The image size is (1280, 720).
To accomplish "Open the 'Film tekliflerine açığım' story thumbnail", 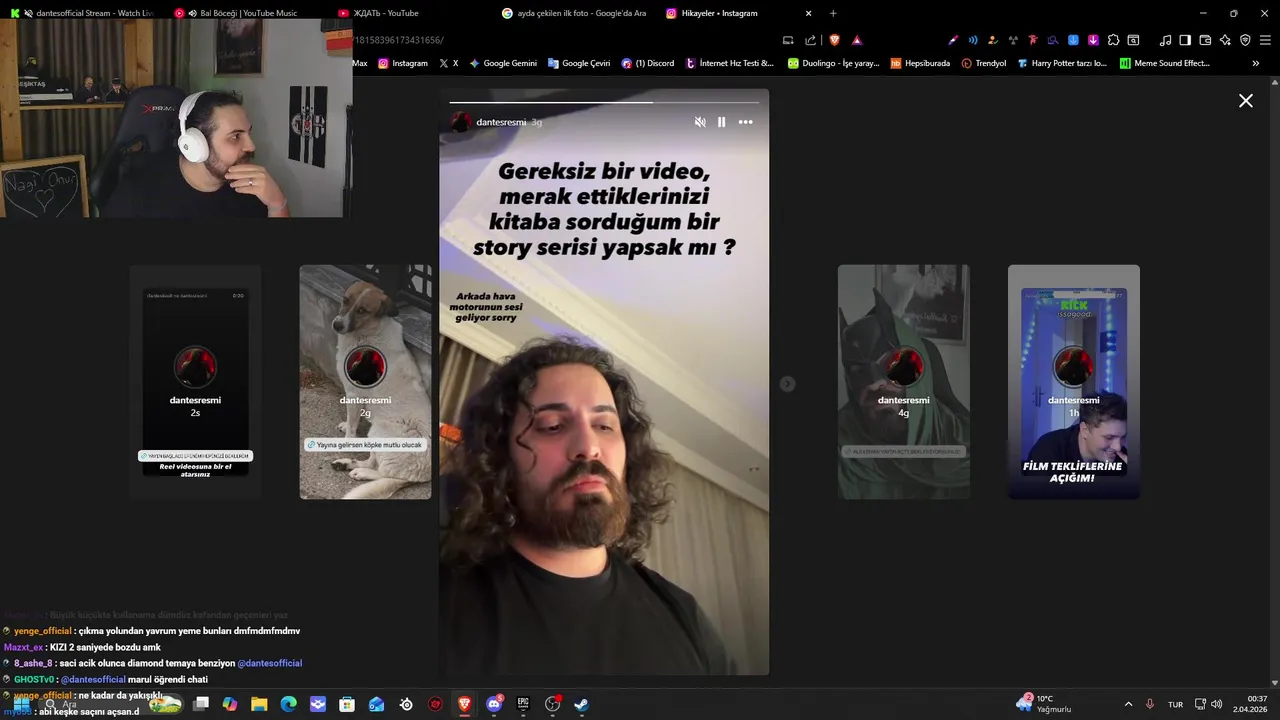I will tap(1074, 382).
